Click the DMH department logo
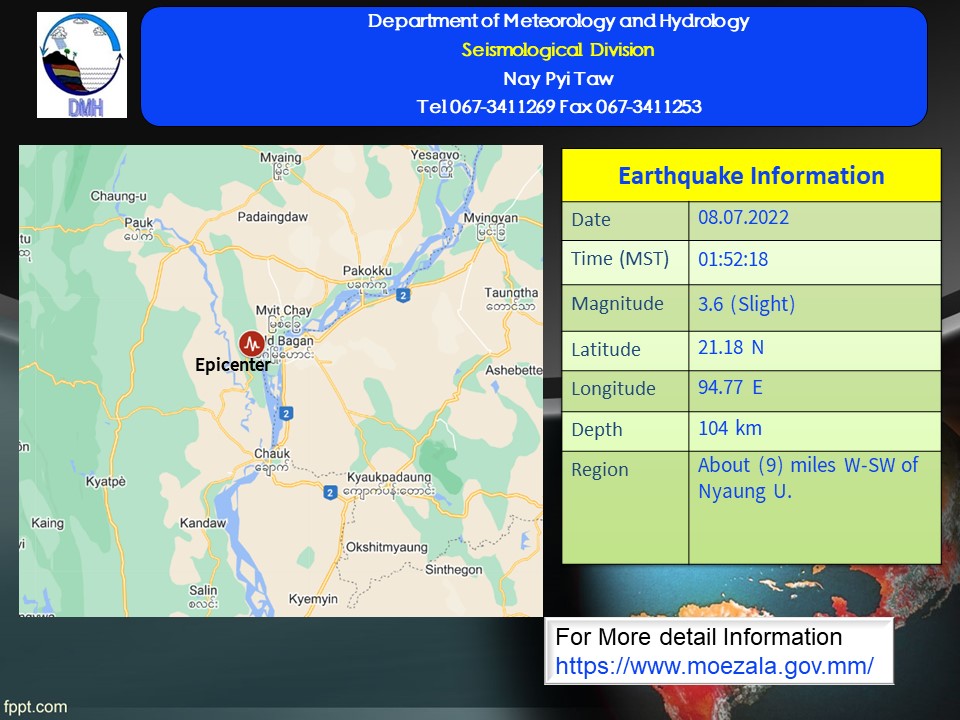This screenshot has width=960, height=720. (82, 65)
